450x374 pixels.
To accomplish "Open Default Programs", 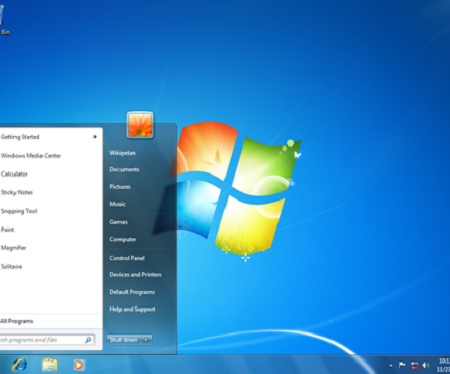I will pyautogui.click(x=132, y=292).
